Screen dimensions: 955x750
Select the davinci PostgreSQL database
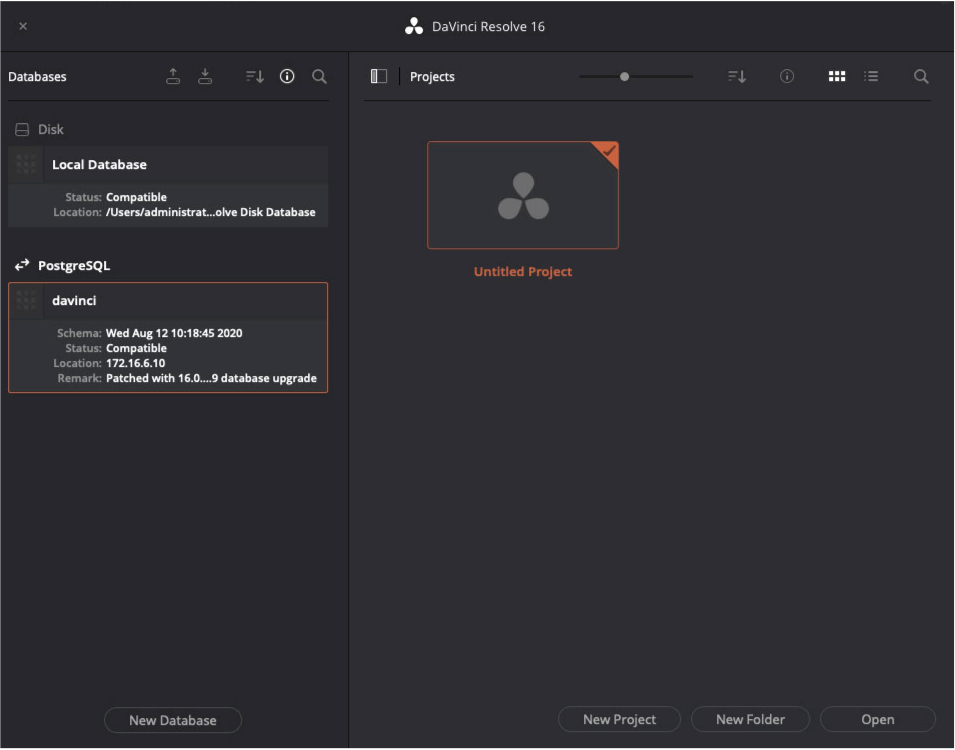point(168,338)
